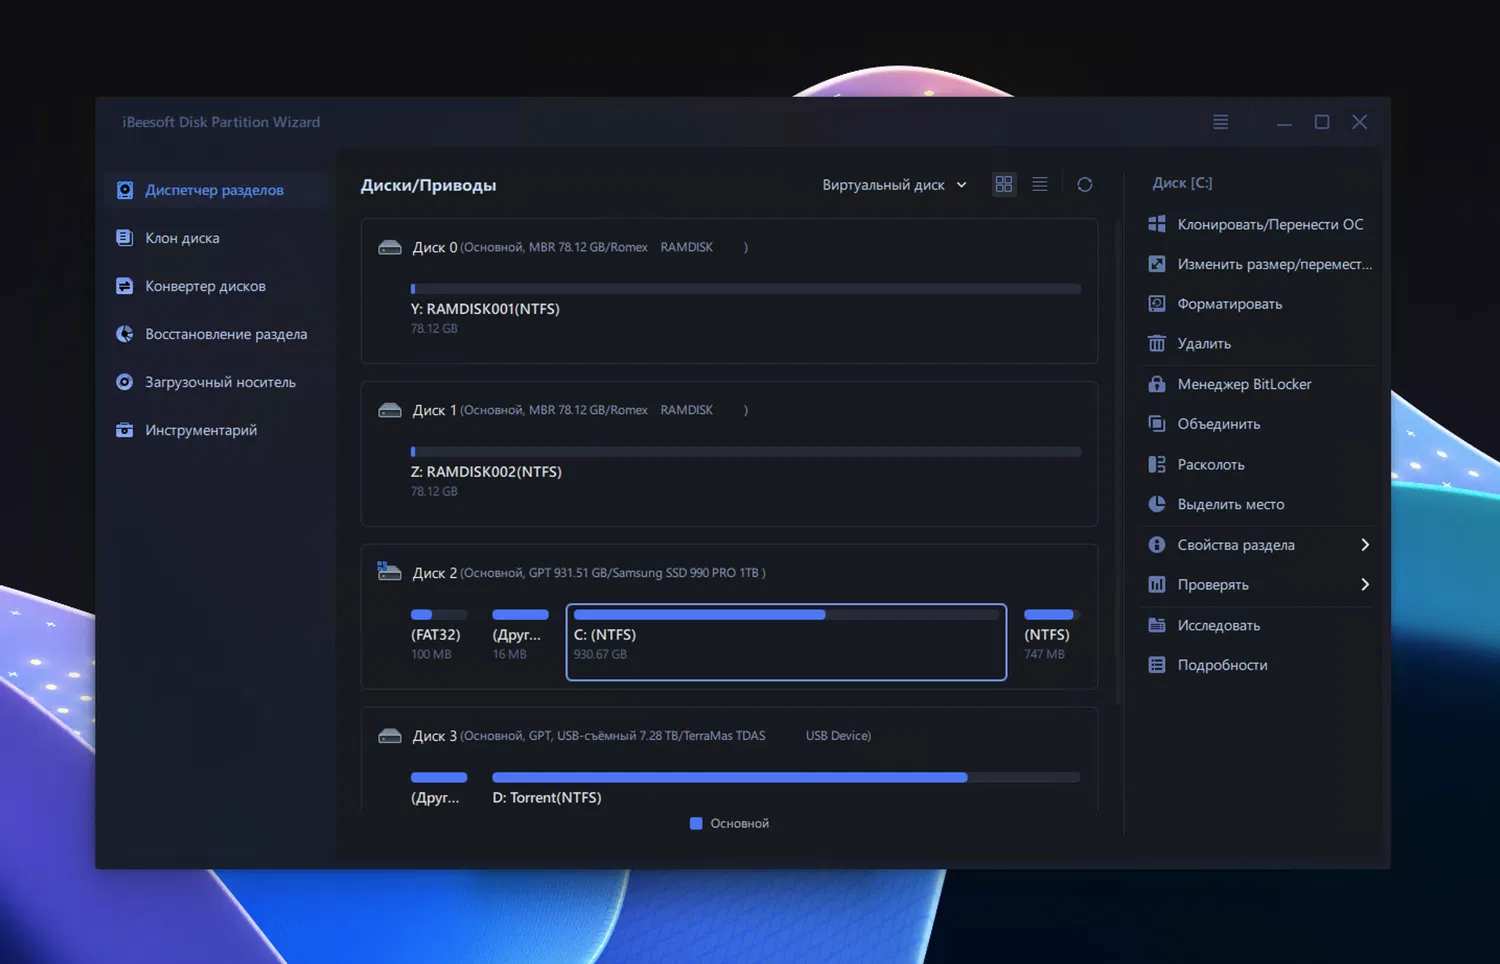This screenshot has width=1500, height=964.
Task: Click the Подробности details icon
Action: (1157, 665)
